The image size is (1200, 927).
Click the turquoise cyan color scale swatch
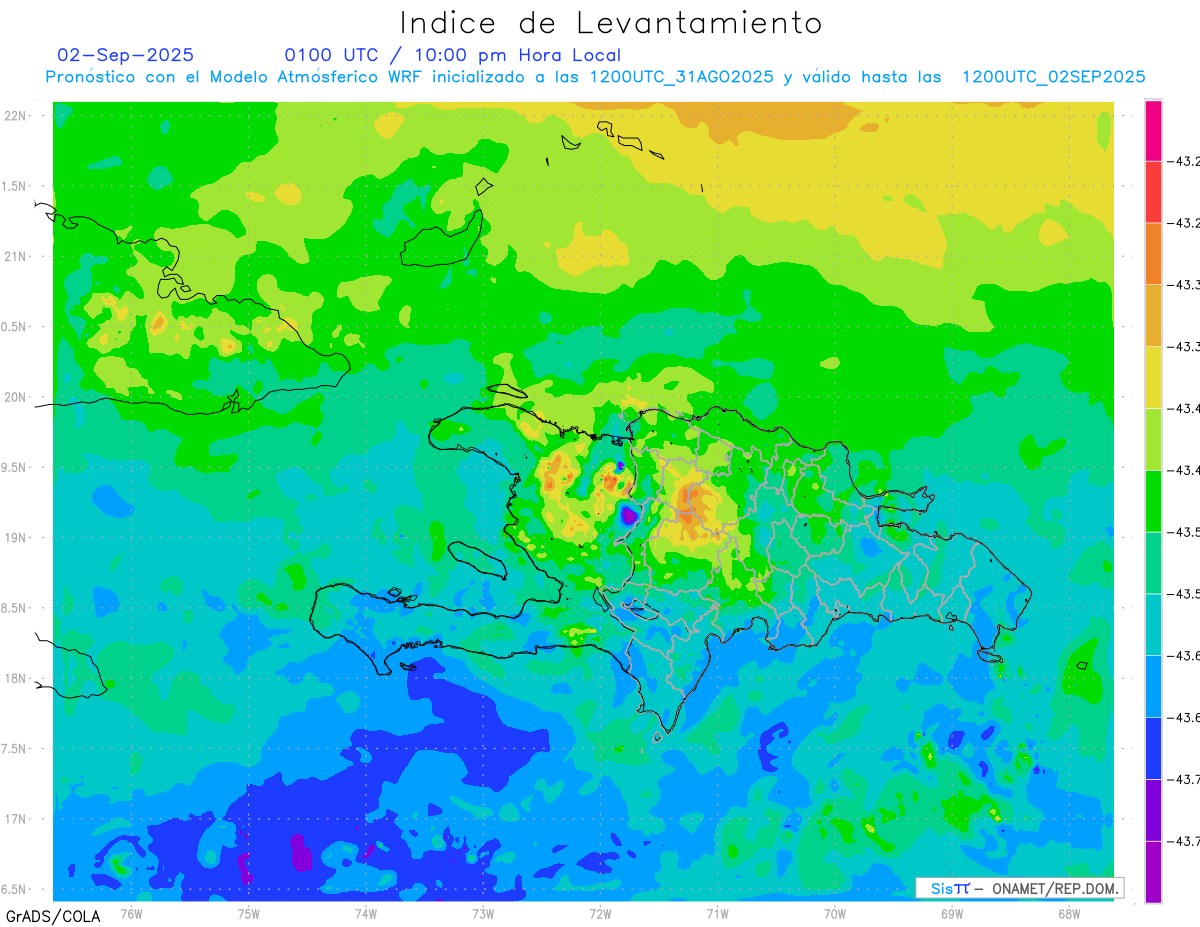[1153, 625]
